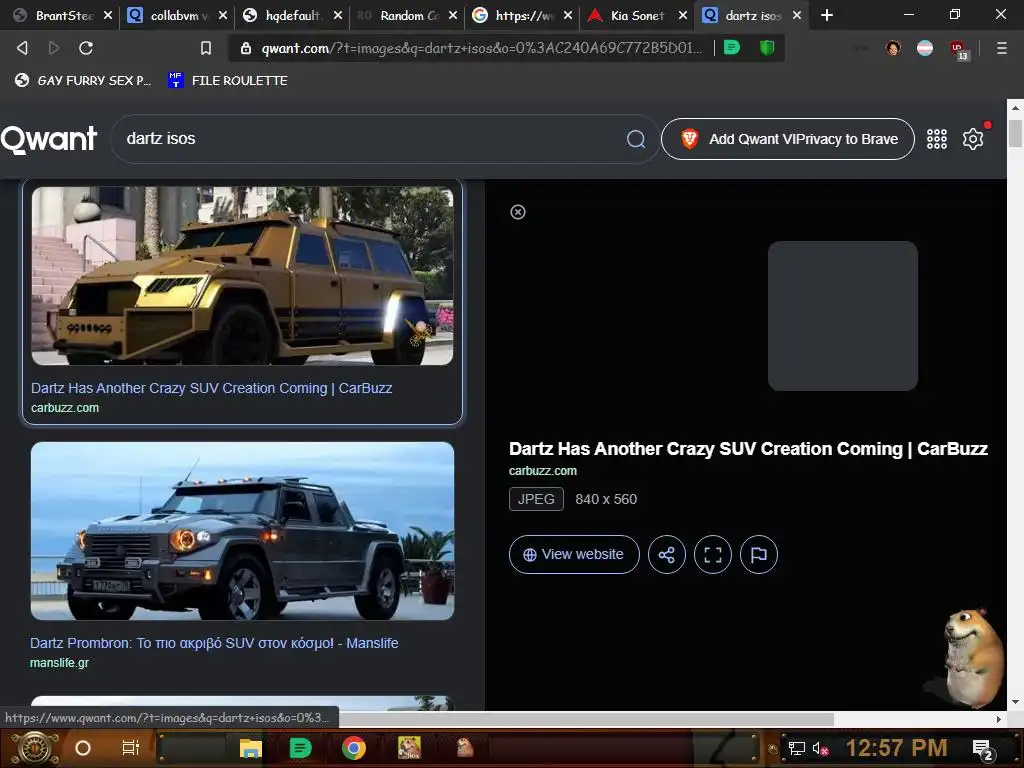The width and height of the screenshot is (1024, 768).
Task: Switch to the Kia Sonet tab
Action: pyautogui.click(x=637, y=15)
